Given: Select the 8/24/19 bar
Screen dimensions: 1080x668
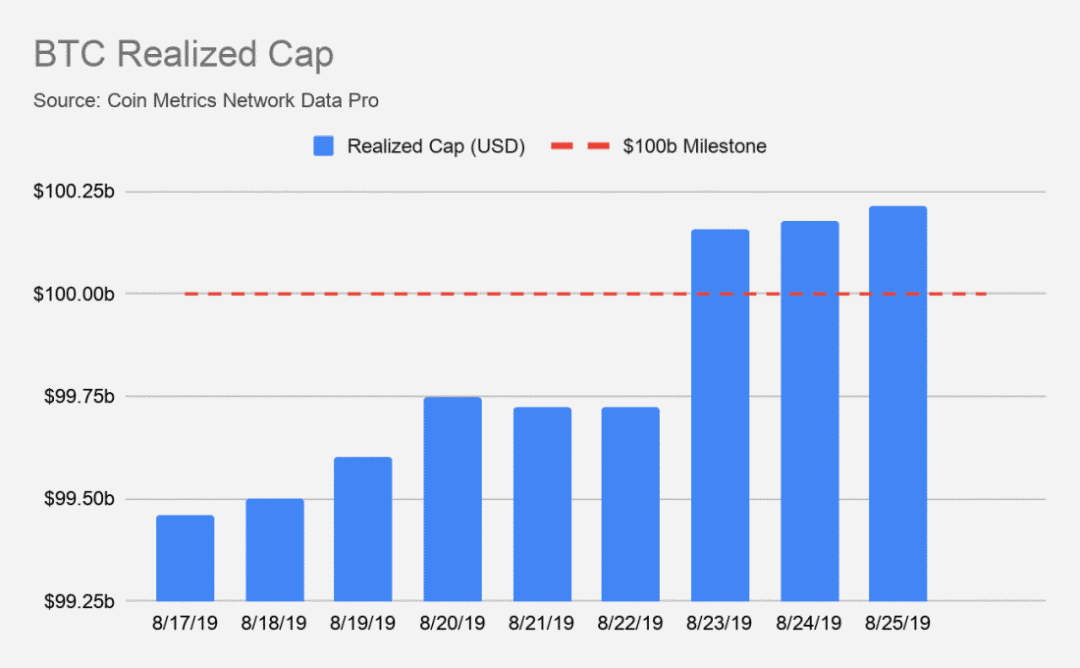Looking at the screenshot, I should point(809,411).
